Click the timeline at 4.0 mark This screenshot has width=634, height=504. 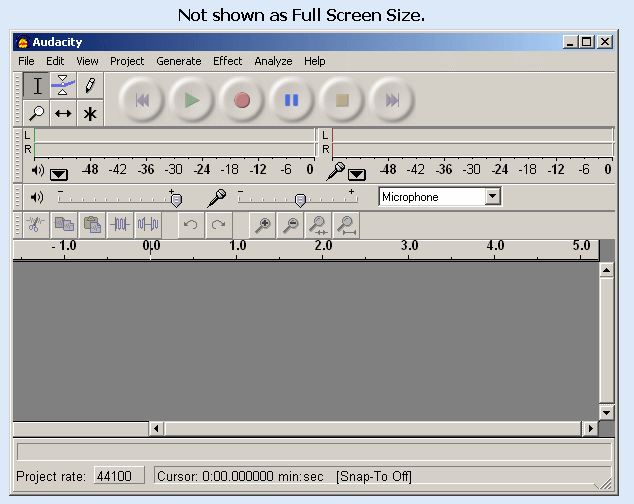tap(495, 246)
